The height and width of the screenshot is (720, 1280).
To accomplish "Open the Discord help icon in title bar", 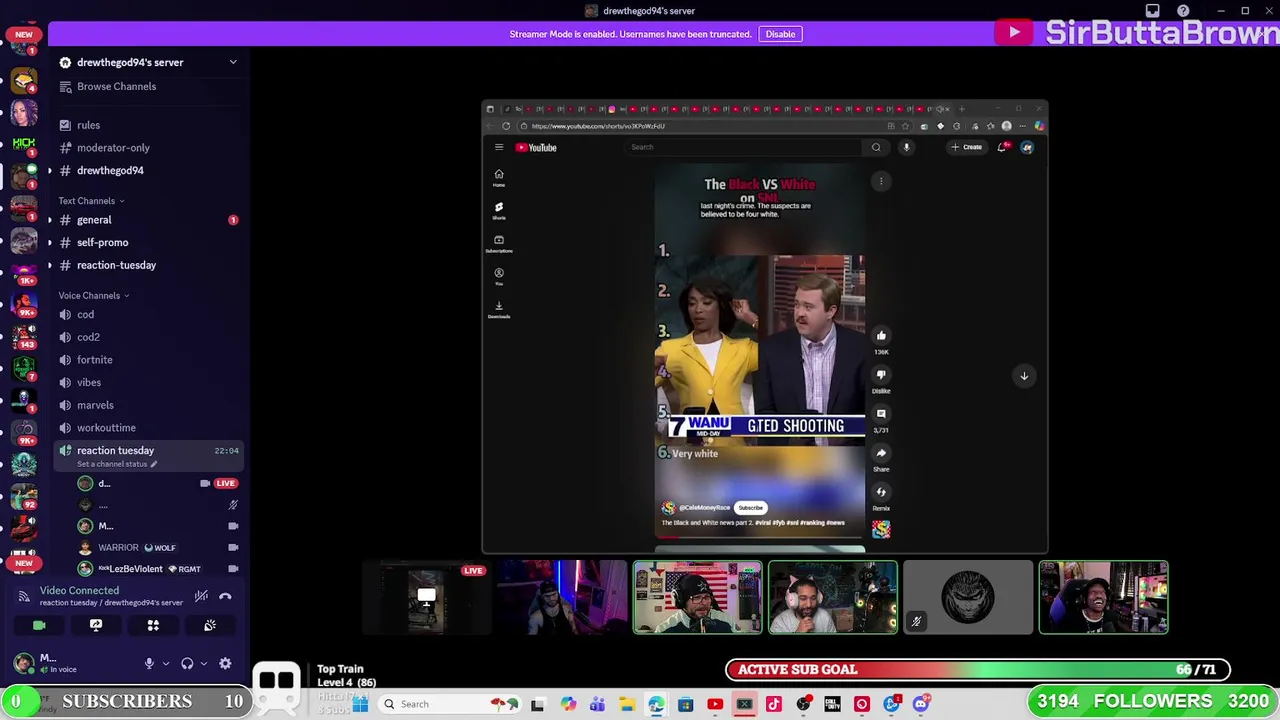I will [x=1183, y=11].
